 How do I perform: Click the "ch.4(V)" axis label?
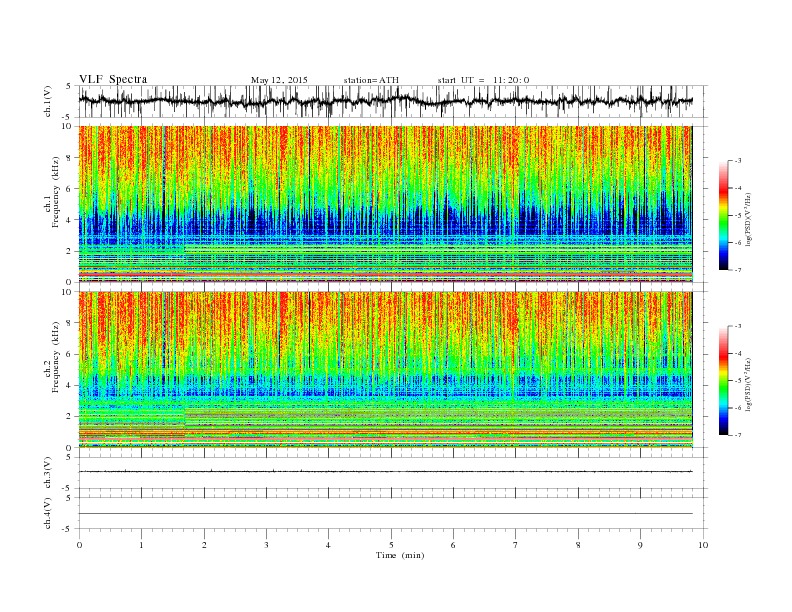47,513
